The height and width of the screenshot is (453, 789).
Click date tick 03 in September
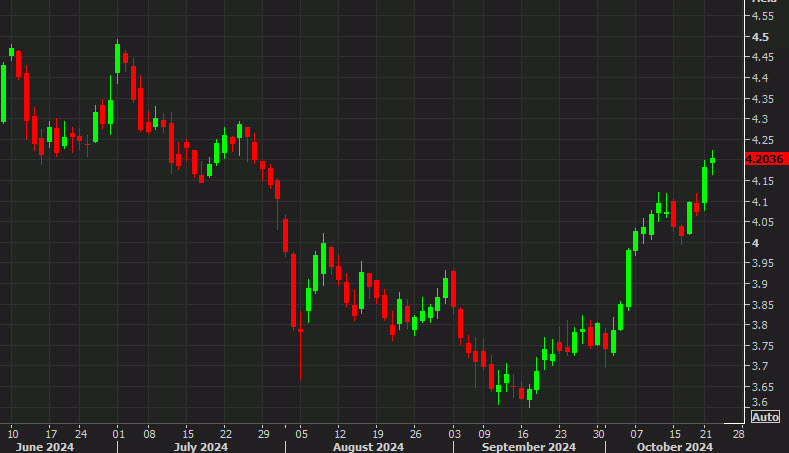point(454,434)
